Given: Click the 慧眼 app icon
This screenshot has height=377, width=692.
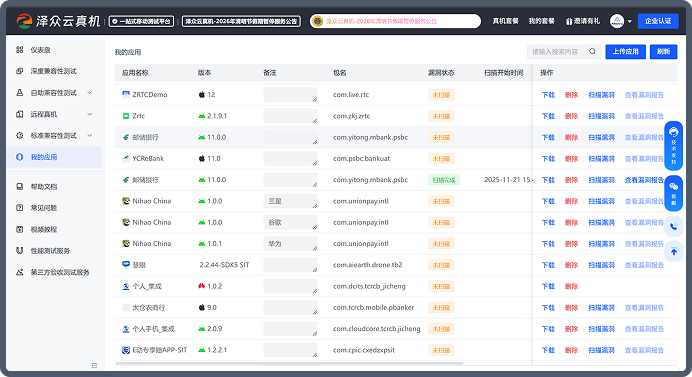Looking at the screenshot, I should 126,264.
